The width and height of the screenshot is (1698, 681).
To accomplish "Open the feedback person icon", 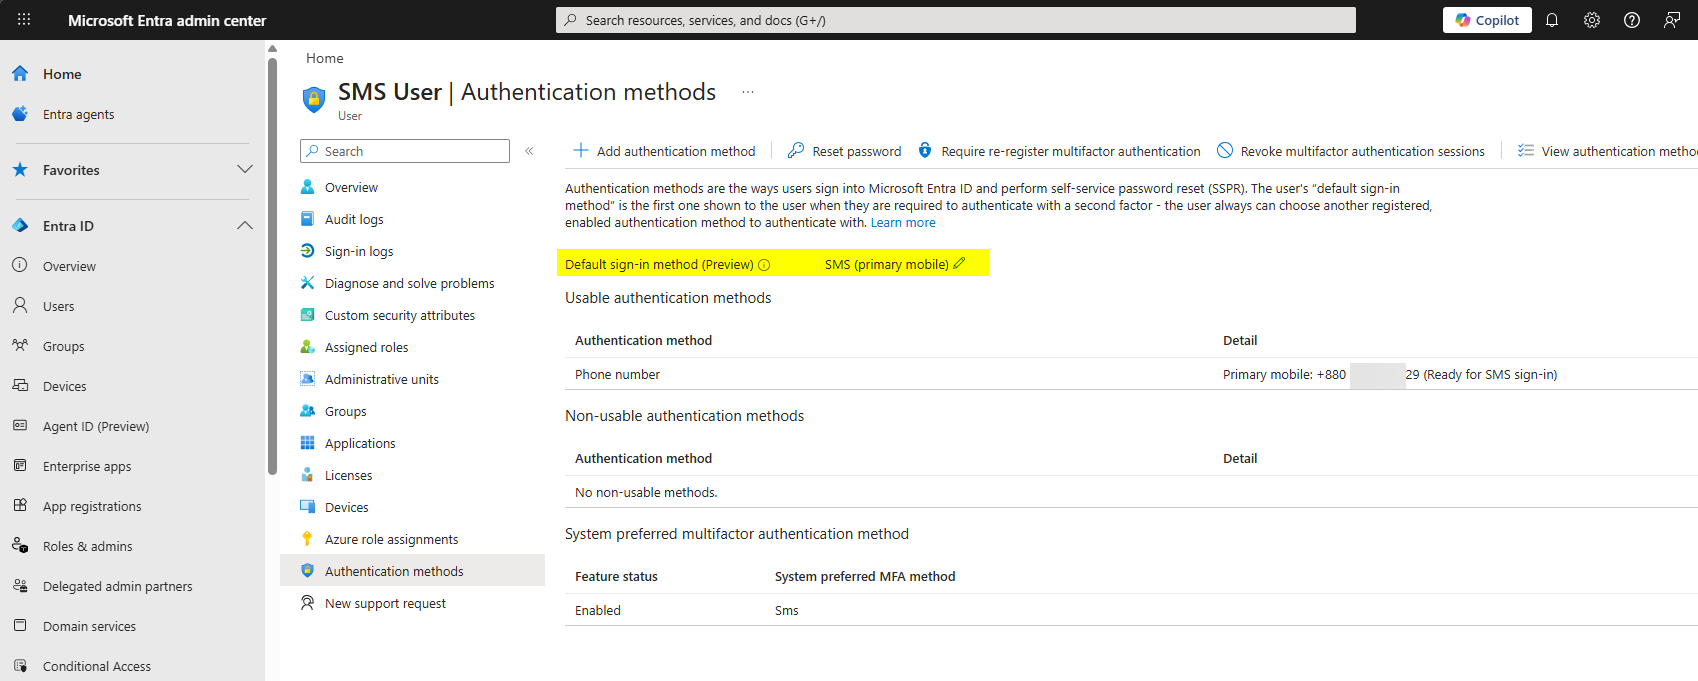I will (x=1672, y=20).
